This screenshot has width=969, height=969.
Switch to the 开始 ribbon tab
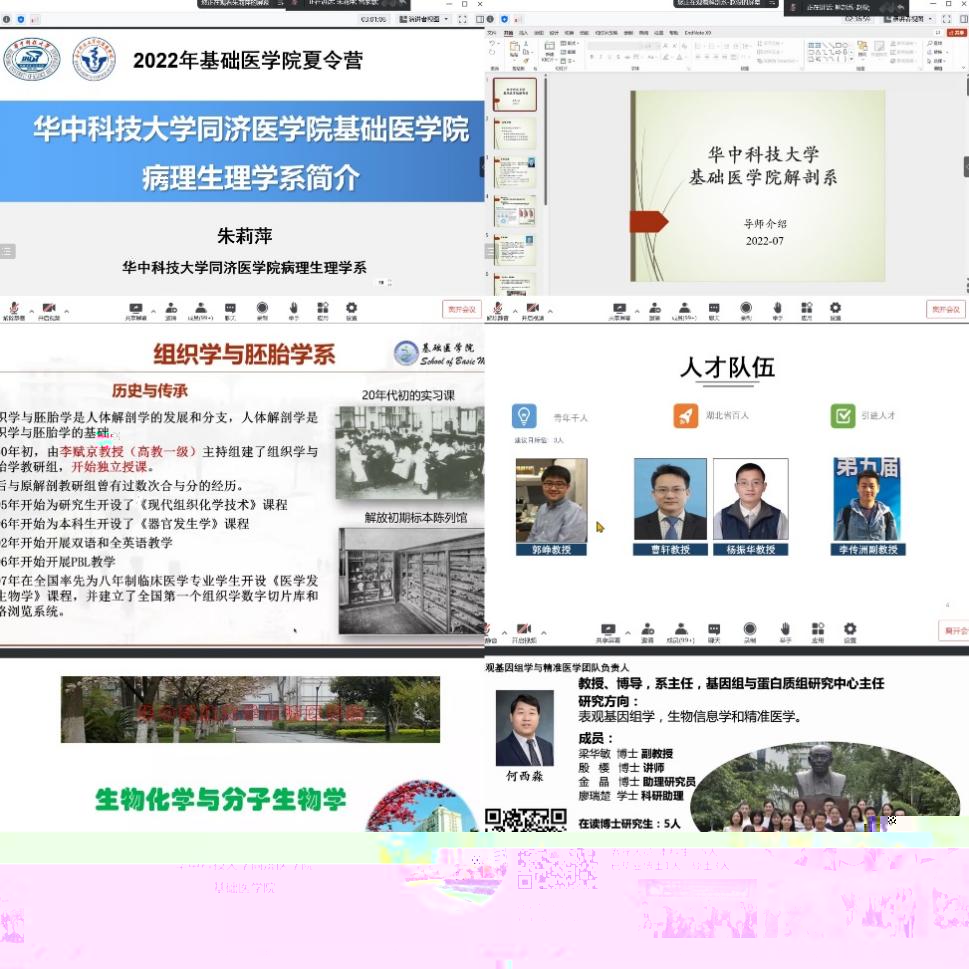click(508, 33)
